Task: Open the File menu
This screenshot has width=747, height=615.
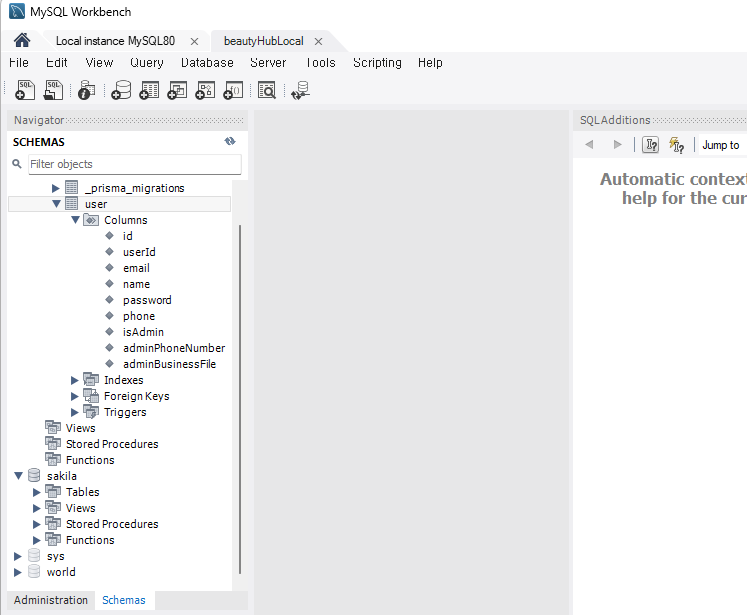Action: coord(19,62)
